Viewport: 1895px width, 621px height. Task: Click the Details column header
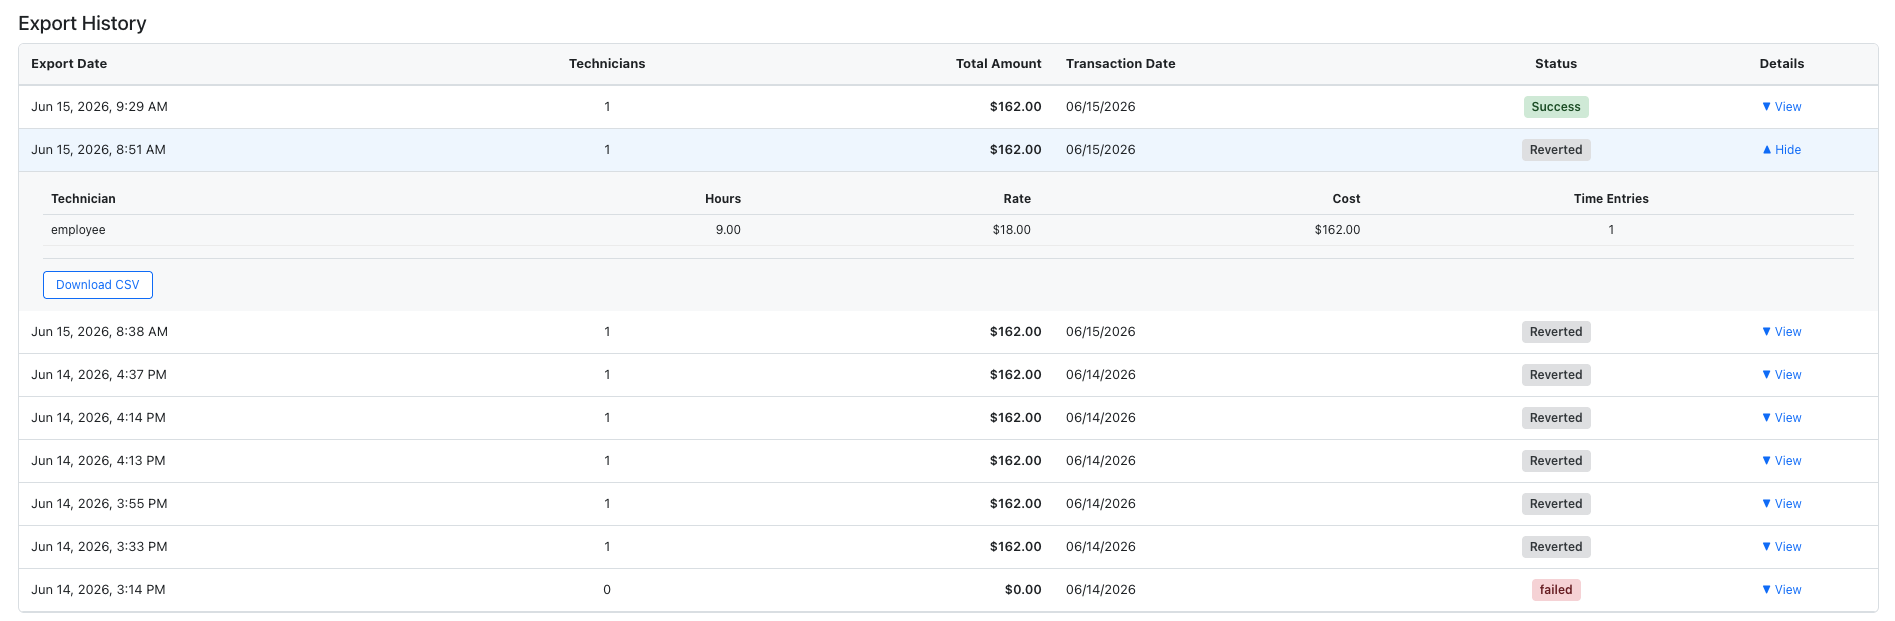1782,64
